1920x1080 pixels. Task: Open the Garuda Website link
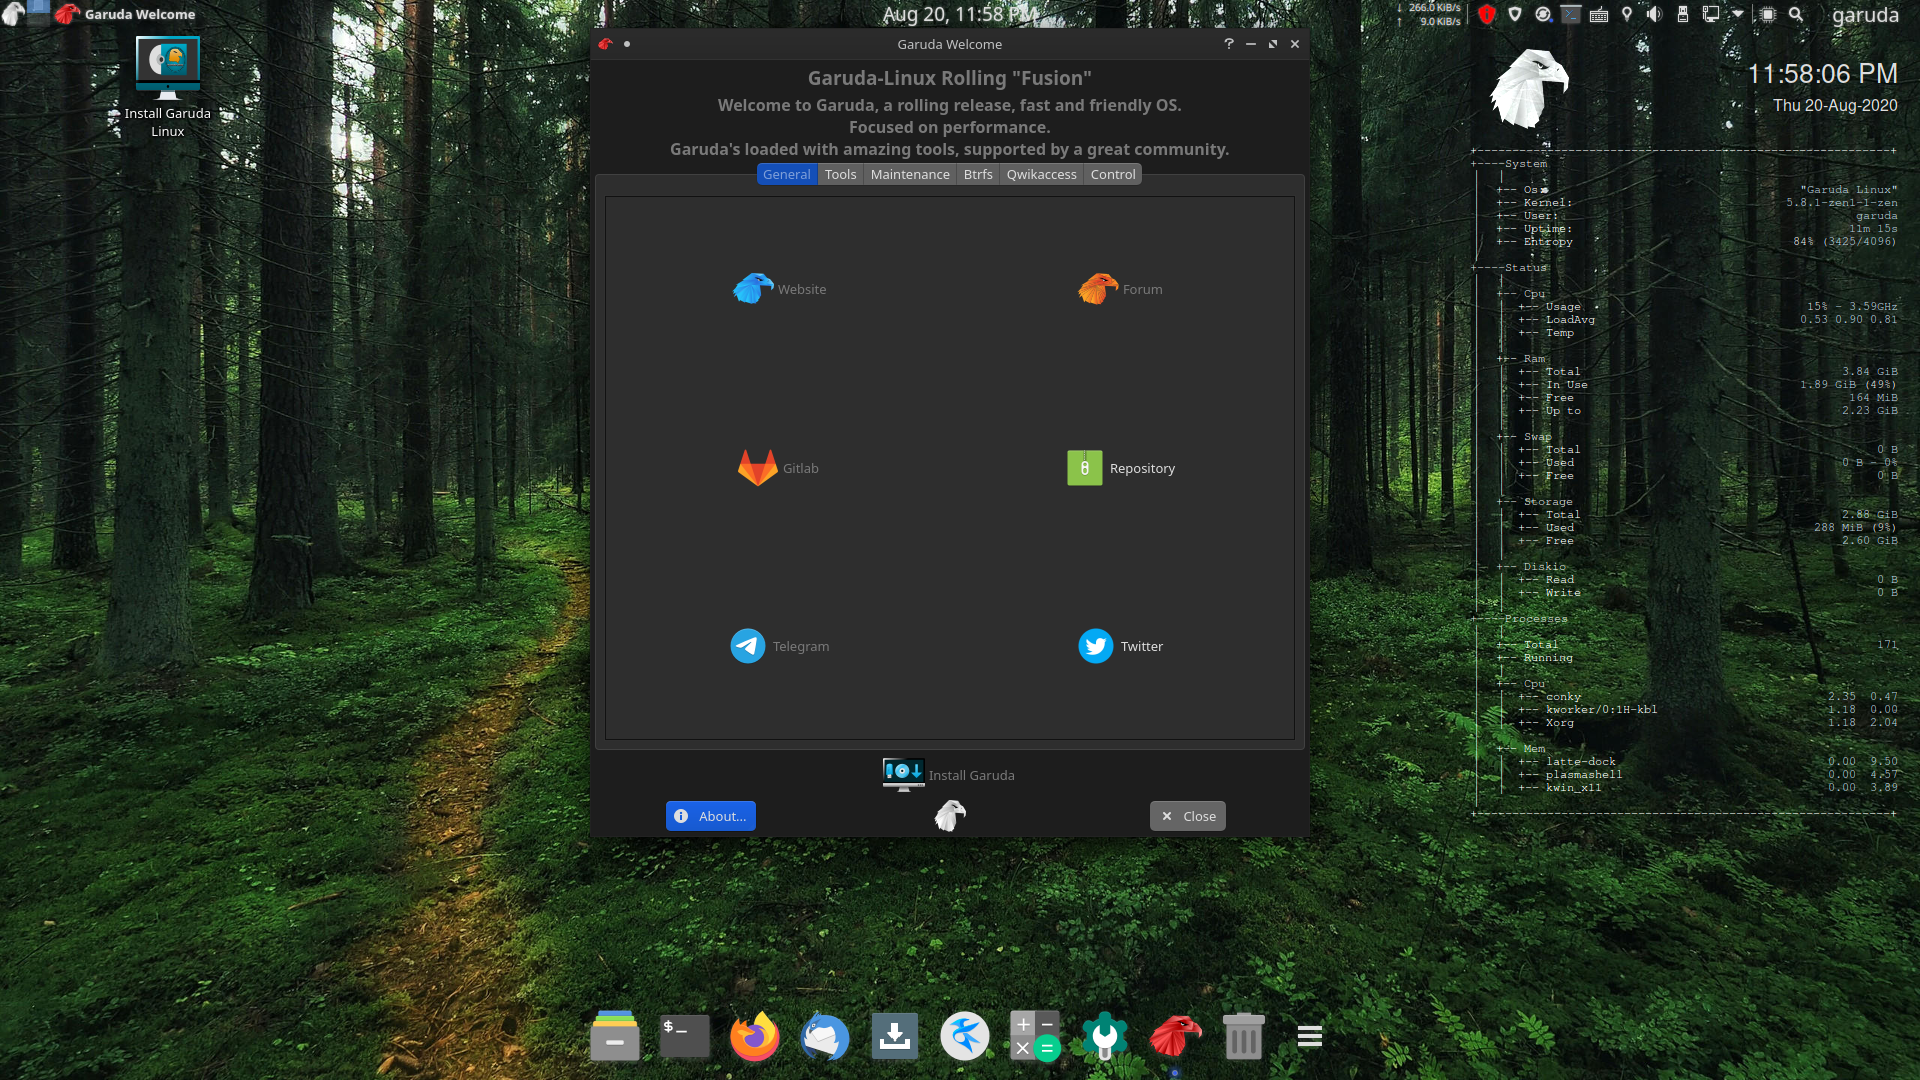(779, 289)
